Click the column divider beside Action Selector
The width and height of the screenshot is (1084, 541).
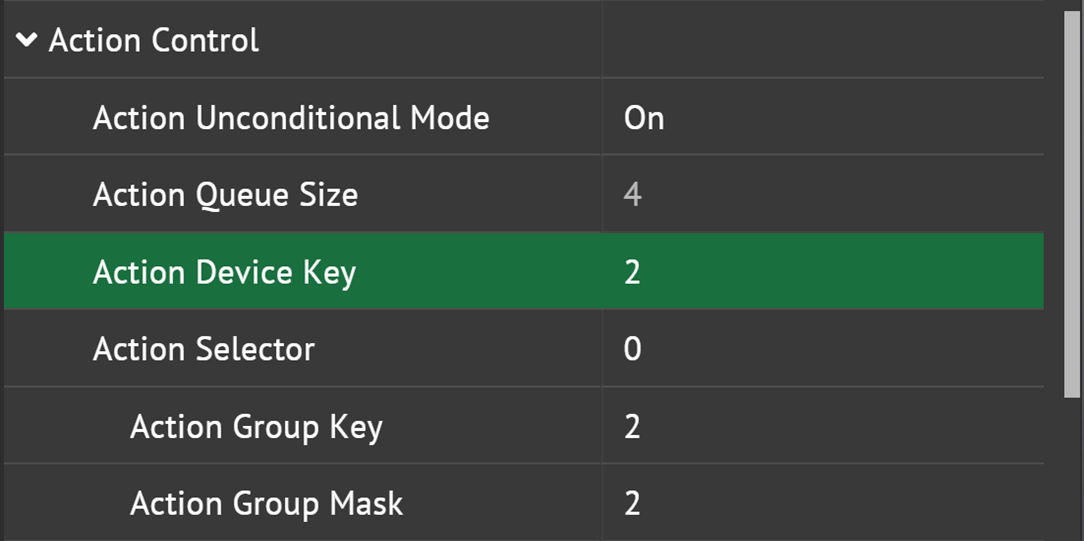coord(602,349)
